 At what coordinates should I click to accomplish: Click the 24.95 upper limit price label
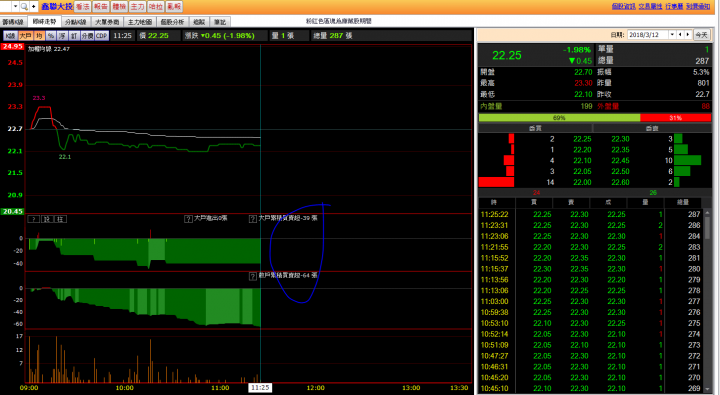click(x=12, y=46)
